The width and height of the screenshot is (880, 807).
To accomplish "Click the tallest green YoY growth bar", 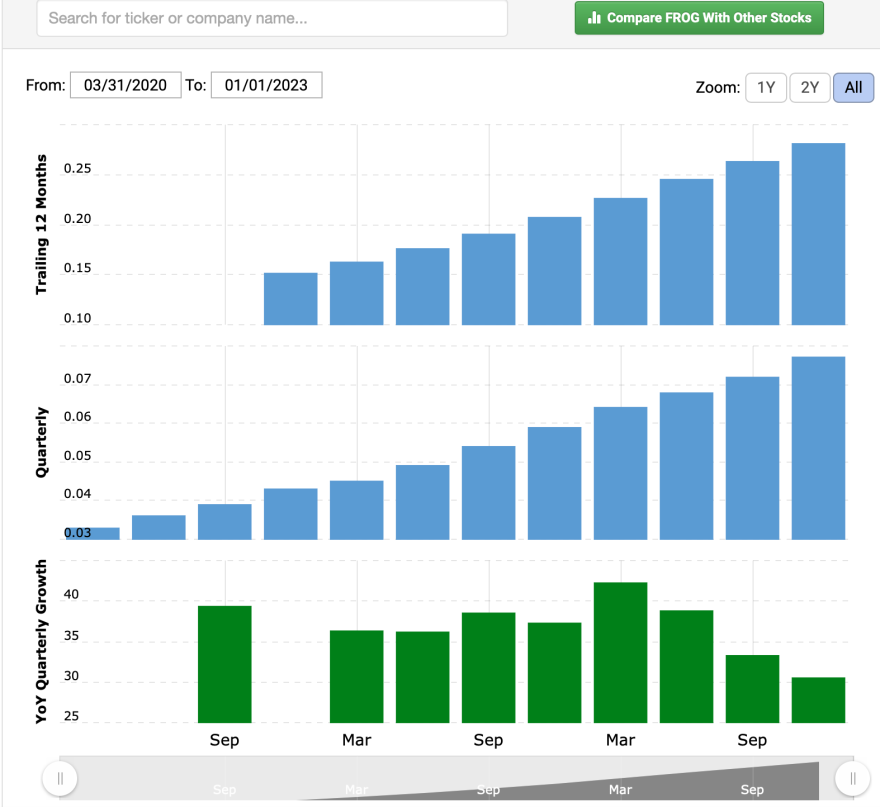I will [621, 653].
